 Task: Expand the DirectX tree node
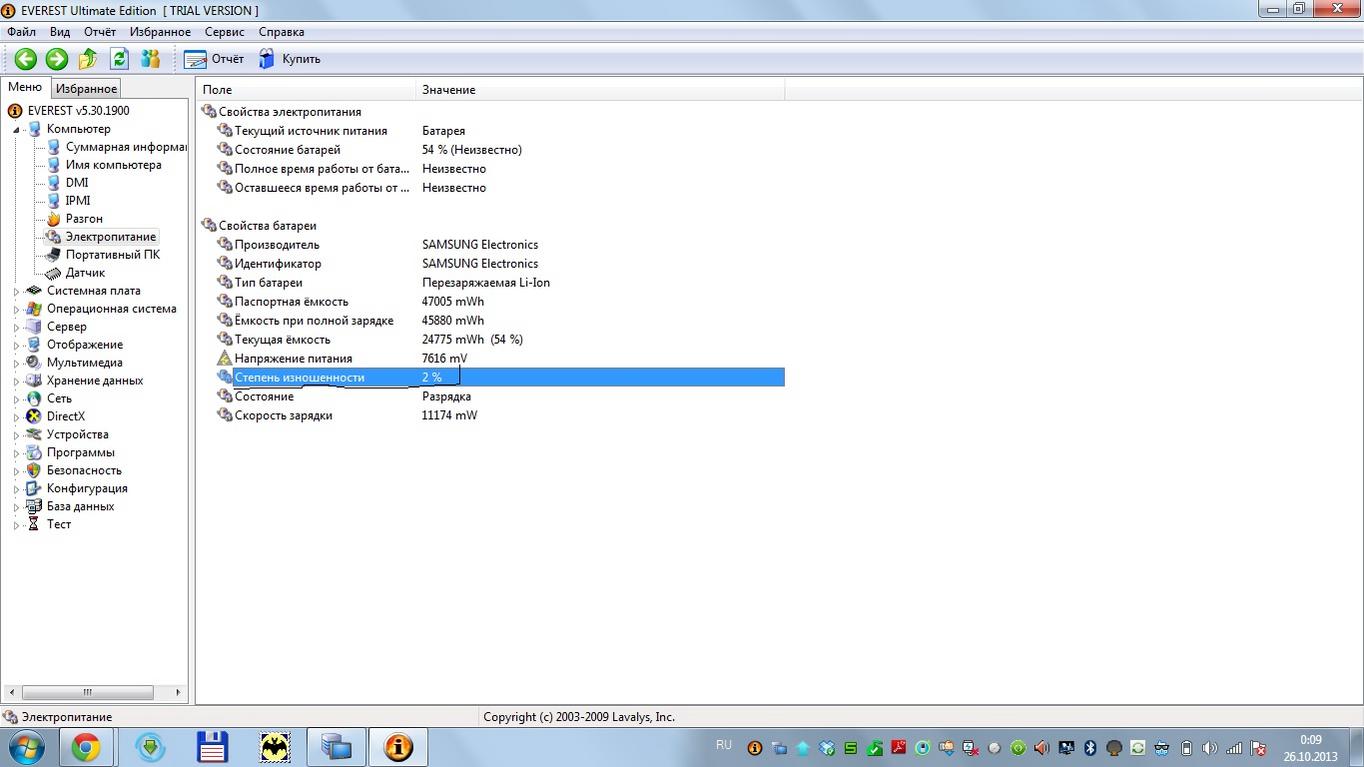click(x=16, y=417)
